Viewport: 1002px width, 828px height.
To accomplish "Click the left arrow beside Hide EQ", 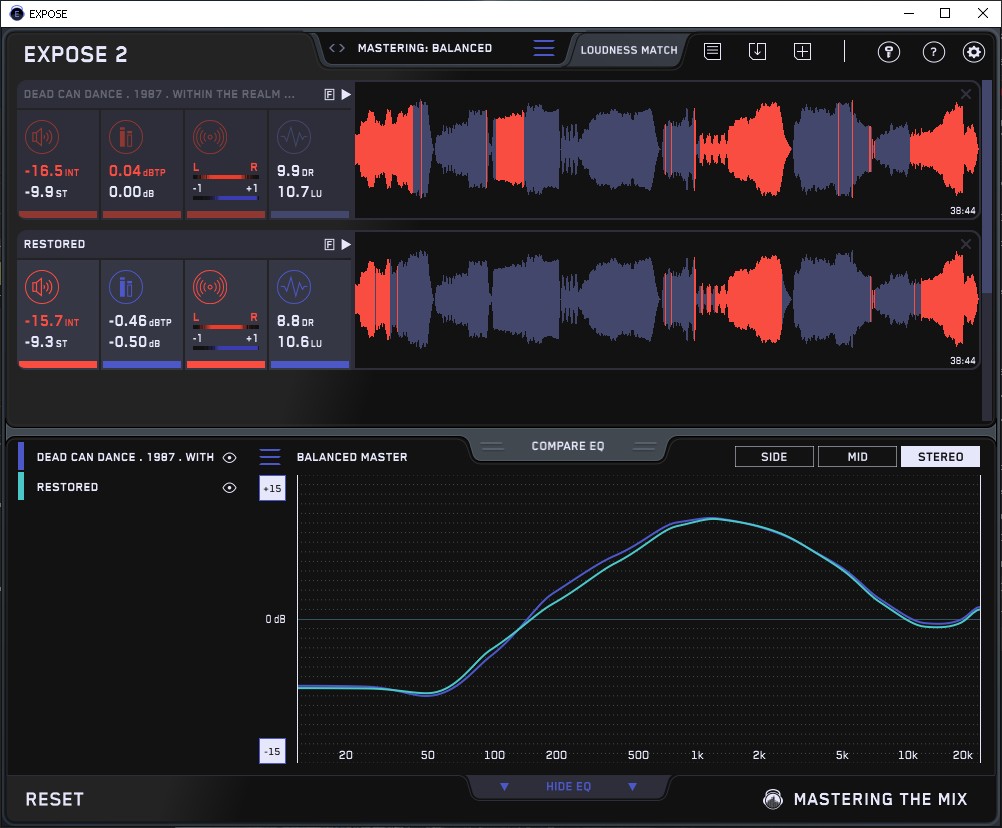I will point(504,786).
